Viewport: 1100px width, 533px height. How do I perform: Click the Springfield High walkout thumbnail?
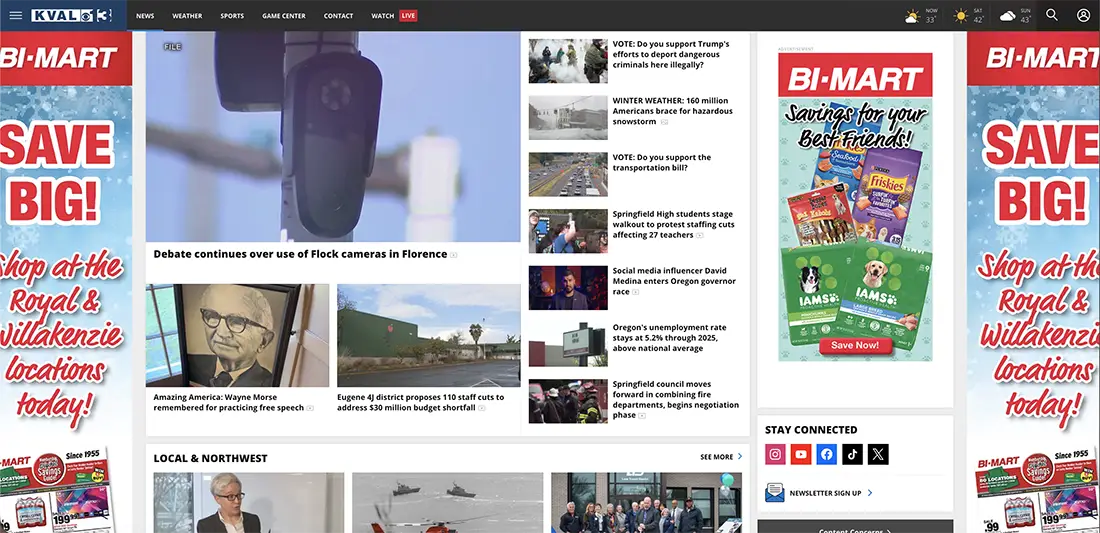tap(568, 231)
